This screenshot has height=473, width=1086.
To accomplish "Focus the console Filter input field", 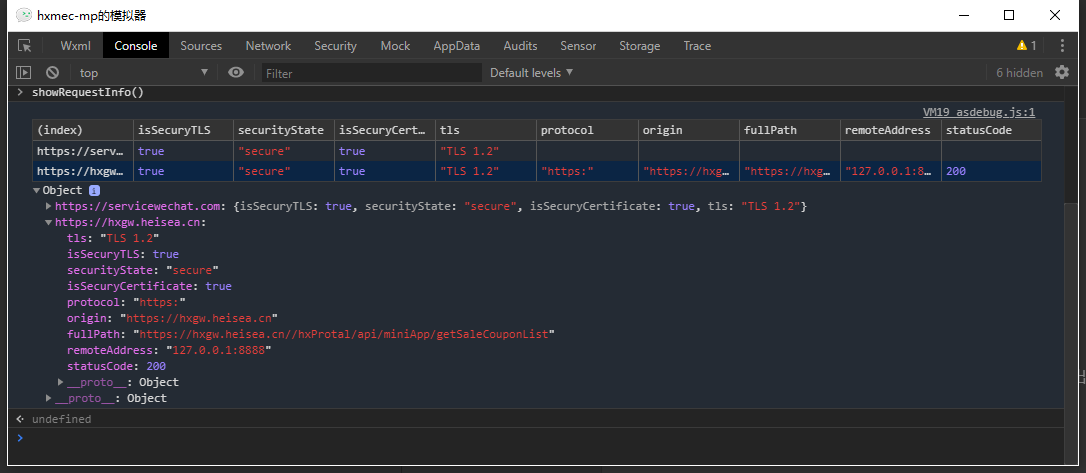I will (371, 73).
